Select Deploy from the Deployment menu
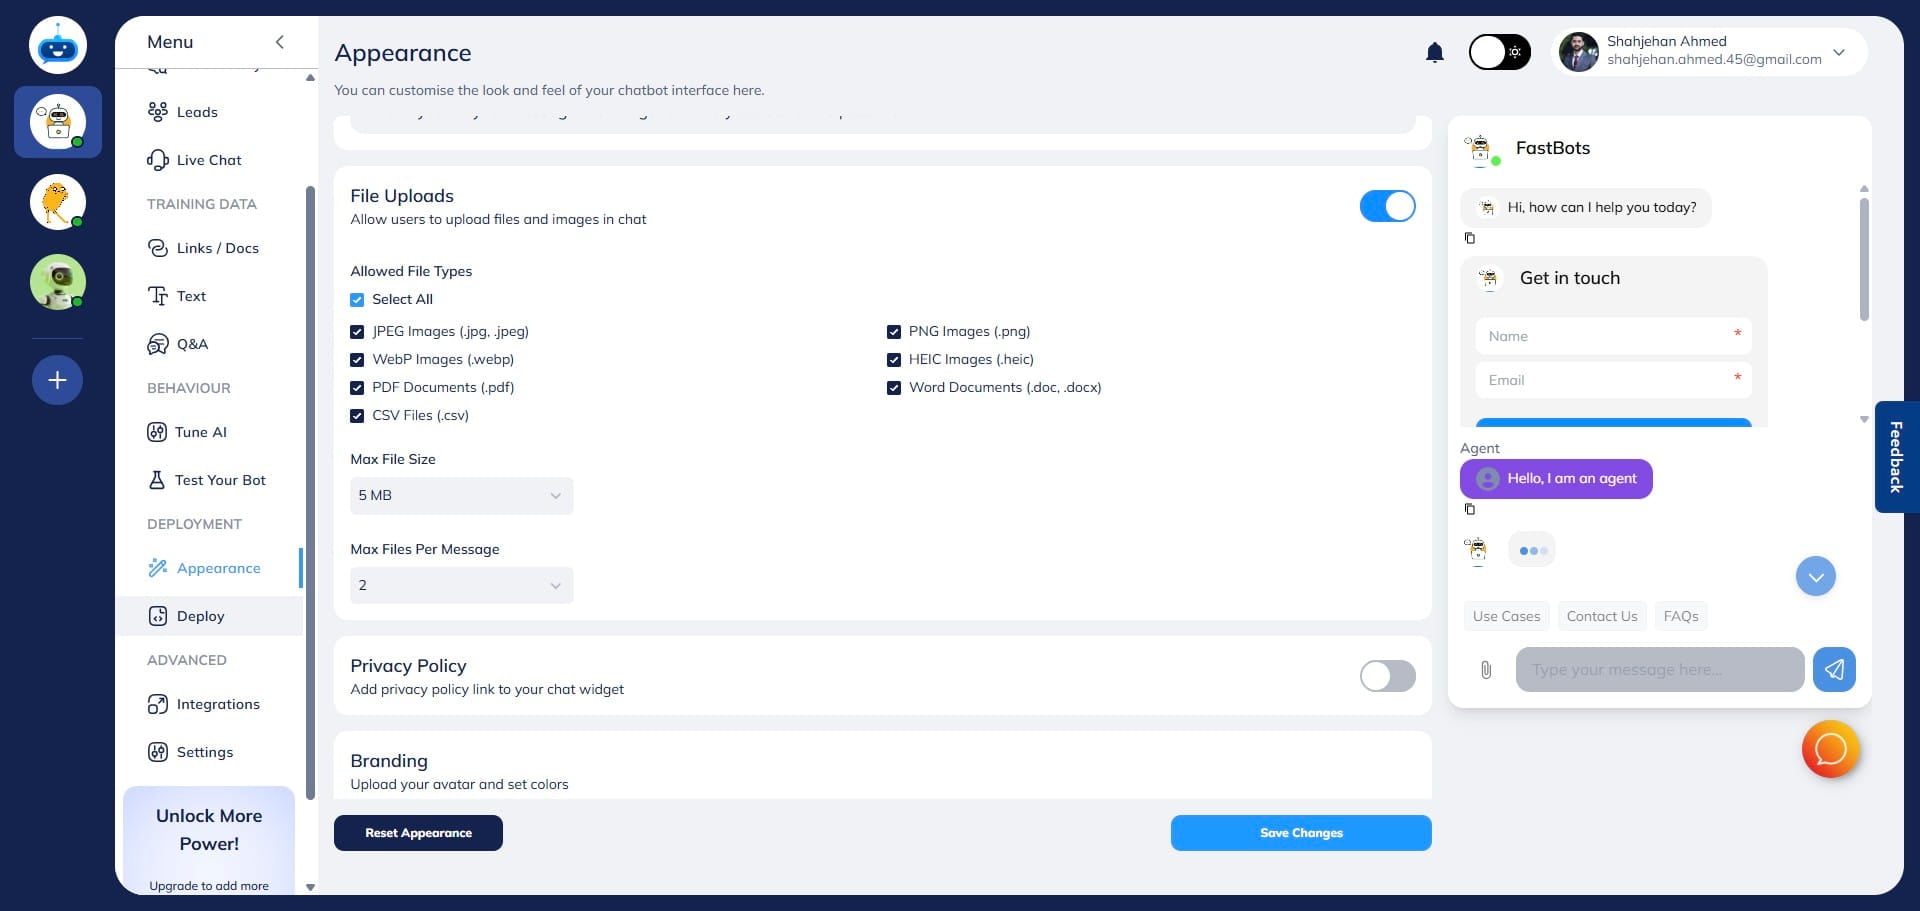 coord(200,616)
